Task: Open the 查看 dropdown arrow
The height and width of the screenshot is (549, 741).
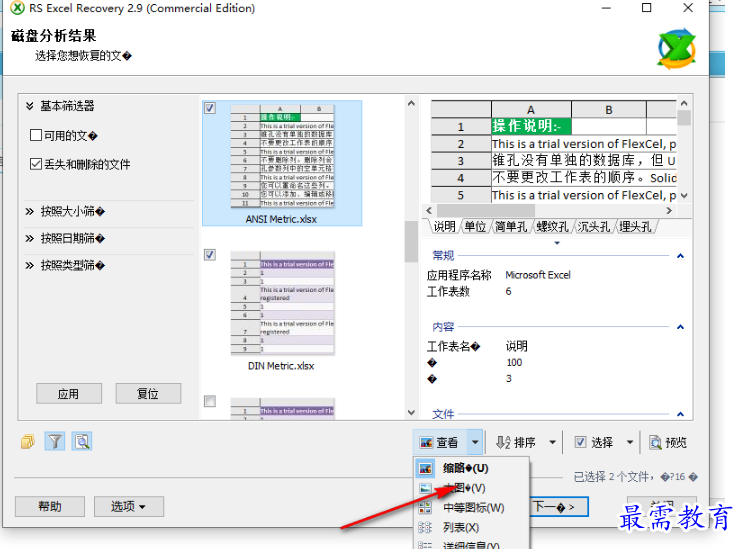Action: click(475, 442)
